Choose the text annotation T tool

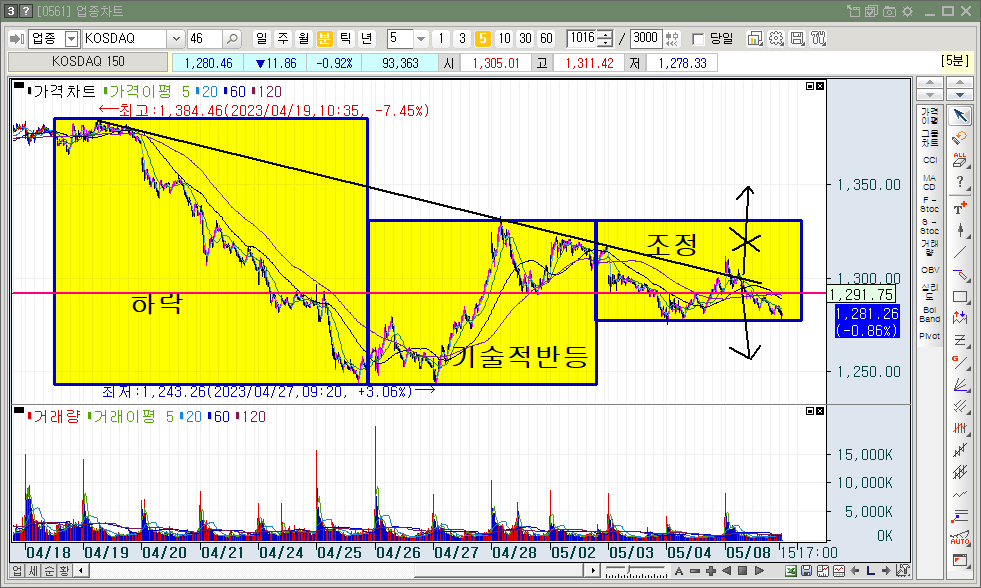click(960, 206)
